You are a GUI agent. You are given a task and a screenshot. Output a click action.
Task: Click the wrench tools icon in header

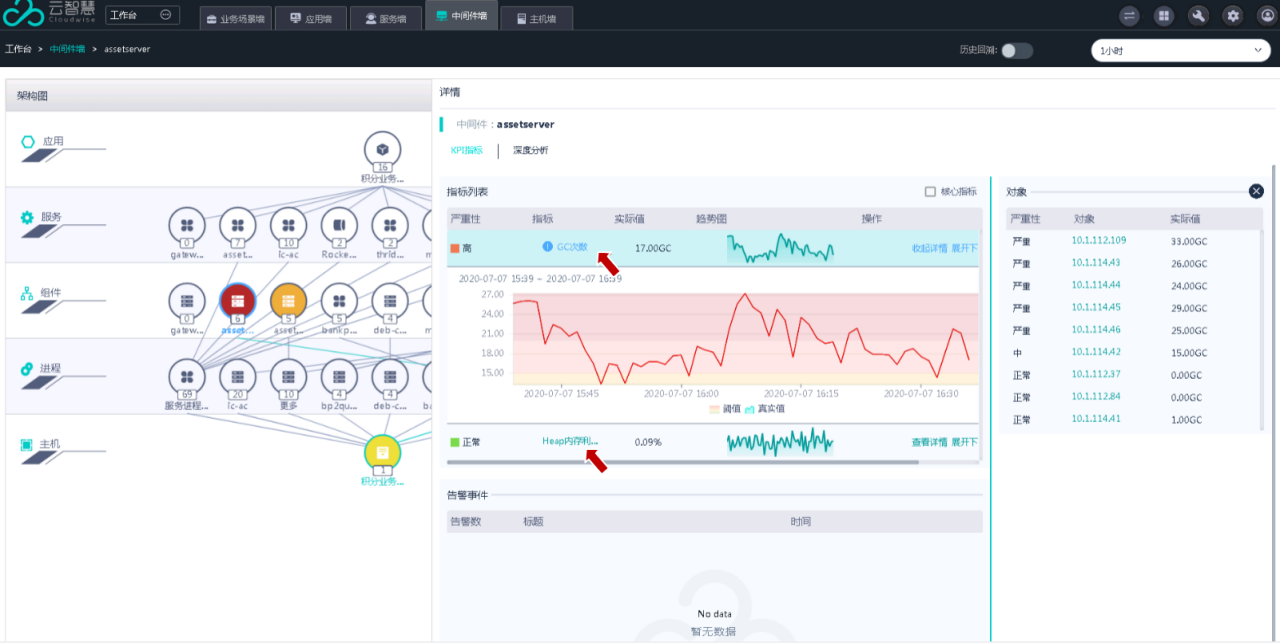tap(1198, 16)
